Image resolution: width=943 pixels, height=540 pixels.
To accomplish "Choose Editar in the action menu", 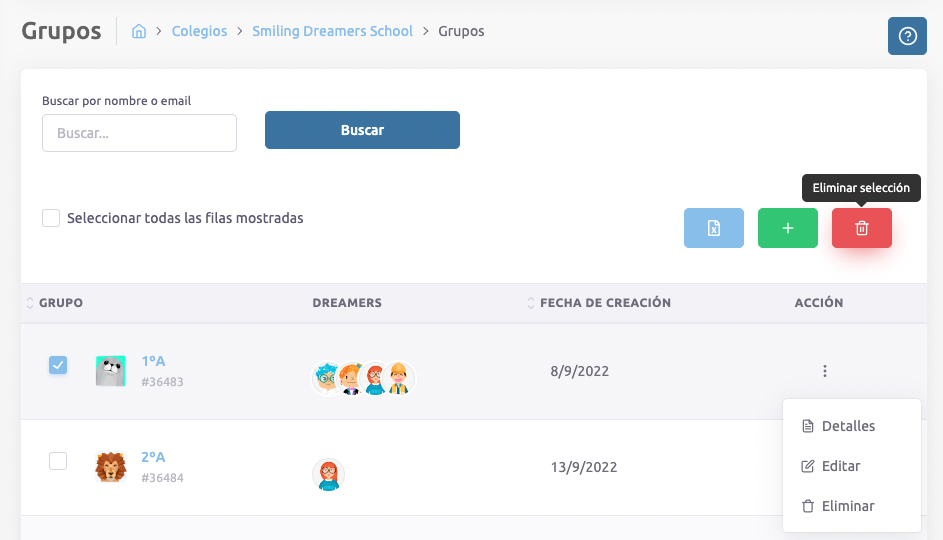I will click(840, 466).
